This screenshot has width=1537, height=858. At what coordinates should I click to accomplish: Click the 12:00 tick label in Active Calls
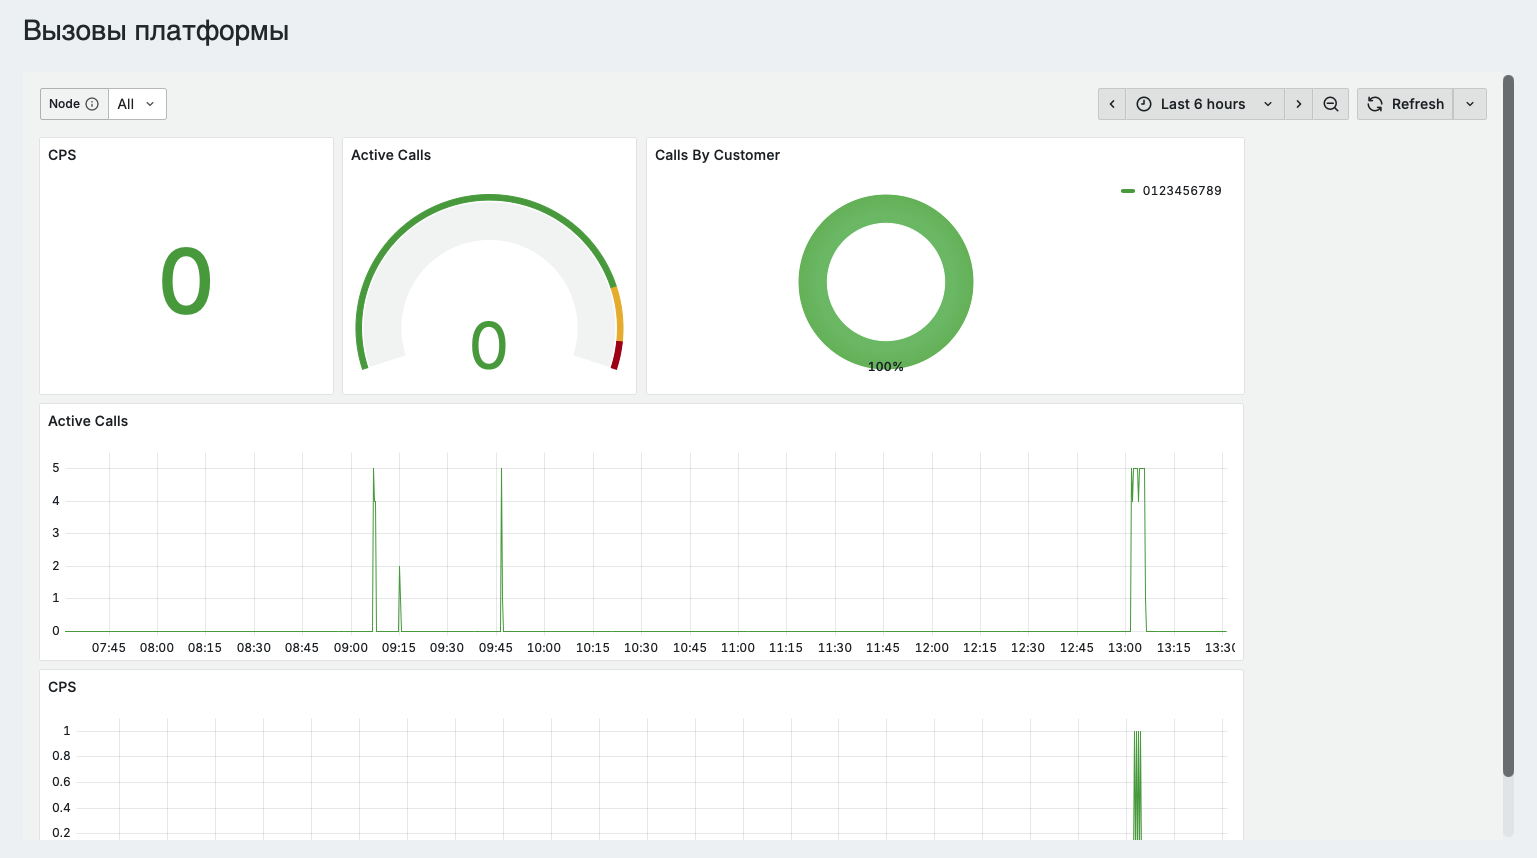pyautogui.click(x=932, y=648)
